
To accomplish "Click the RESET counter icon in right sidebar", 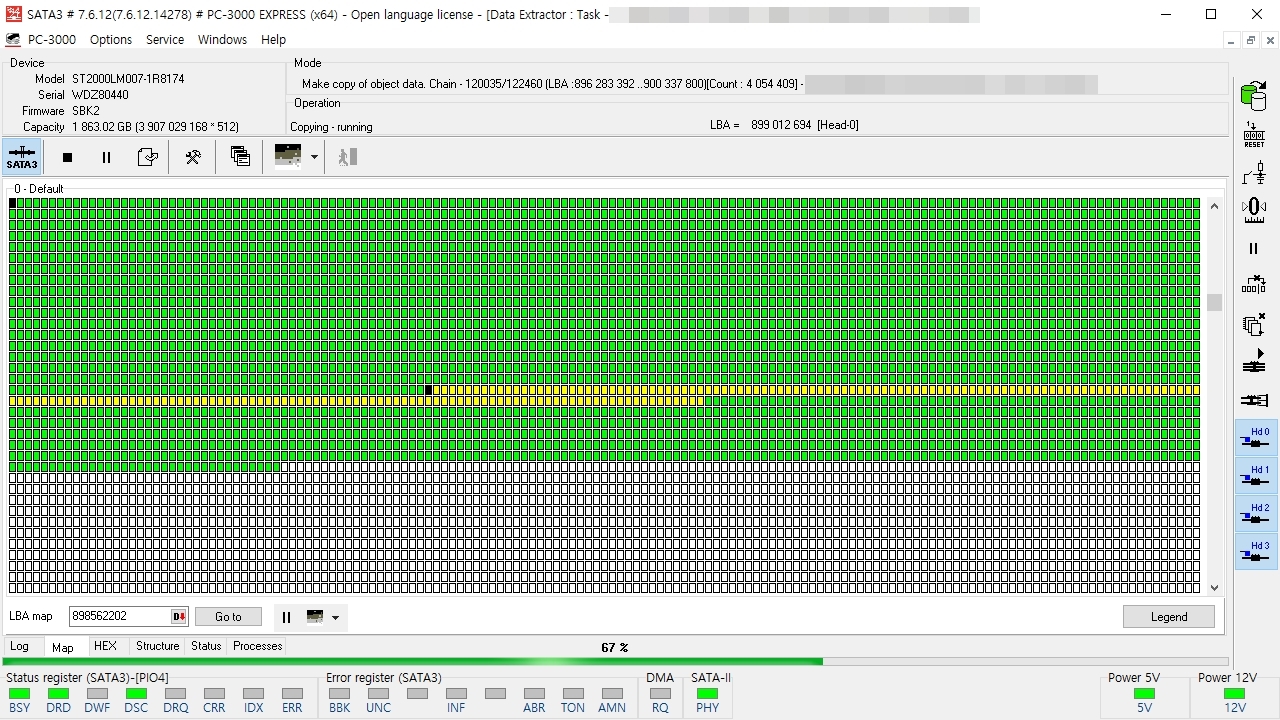I will coord(1253,135).
